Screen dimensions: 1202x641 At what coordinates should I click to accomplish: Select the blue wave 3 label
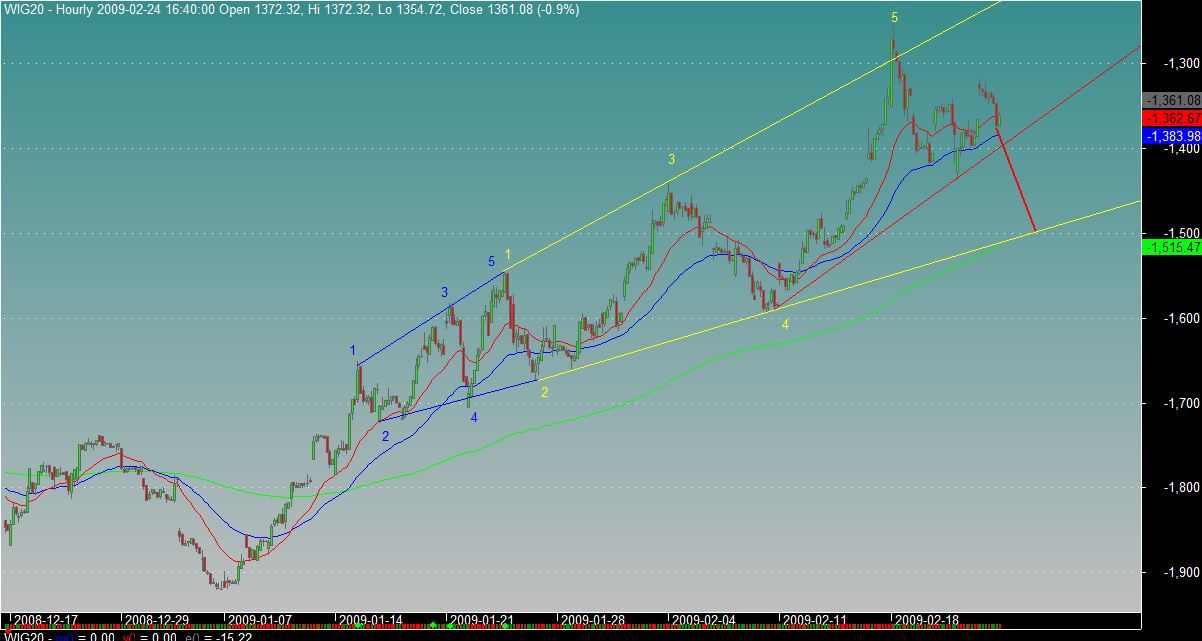[x=444, y=292]
